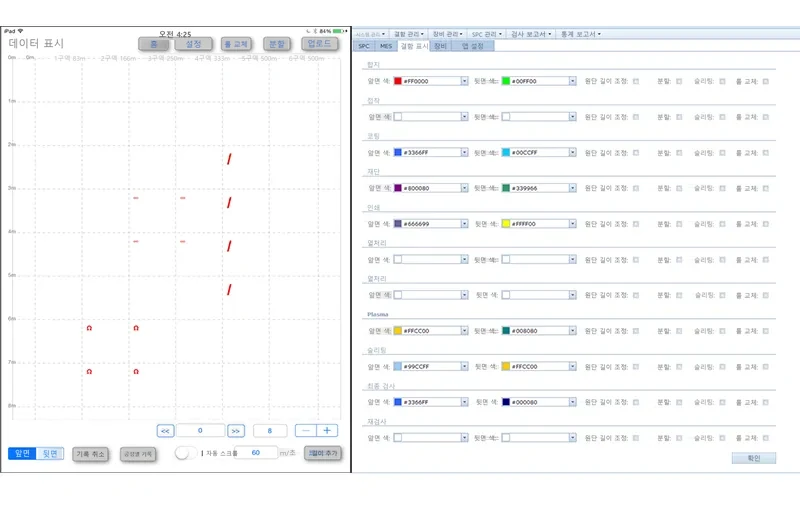Click the #FFCC00 swatch in Plasma row
Image resolution: width=800 pixels, height=510 pixels.
point(398,331)
